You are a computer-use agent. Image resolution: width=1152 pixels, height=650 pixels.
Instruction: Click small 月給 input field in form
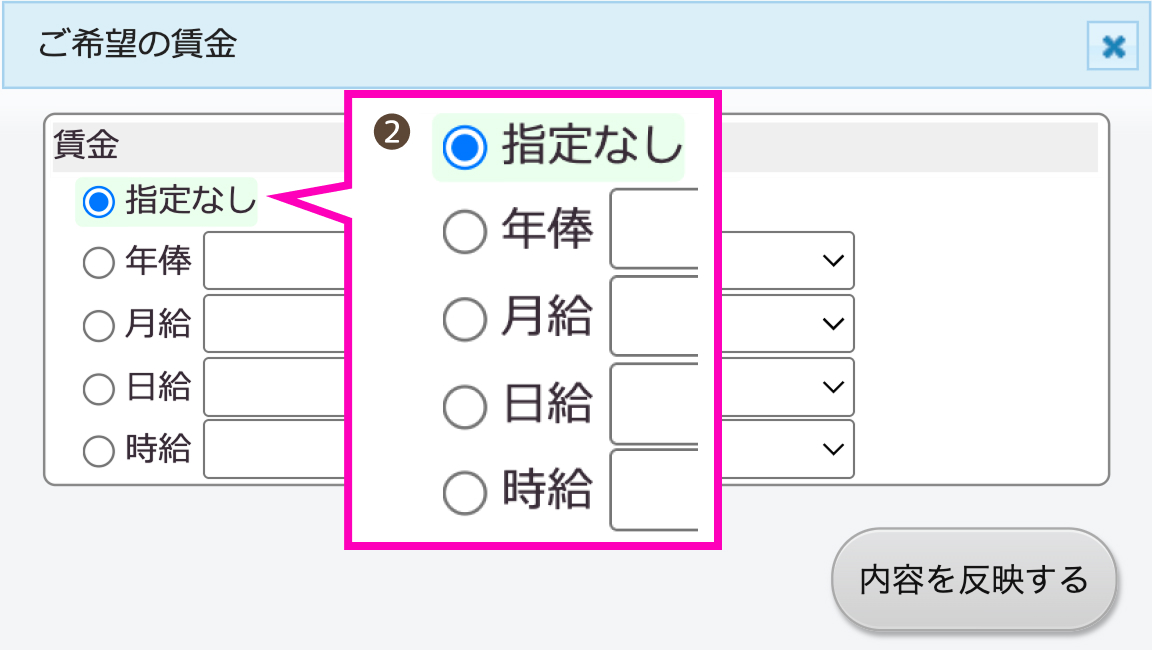[x=274, y=324]
